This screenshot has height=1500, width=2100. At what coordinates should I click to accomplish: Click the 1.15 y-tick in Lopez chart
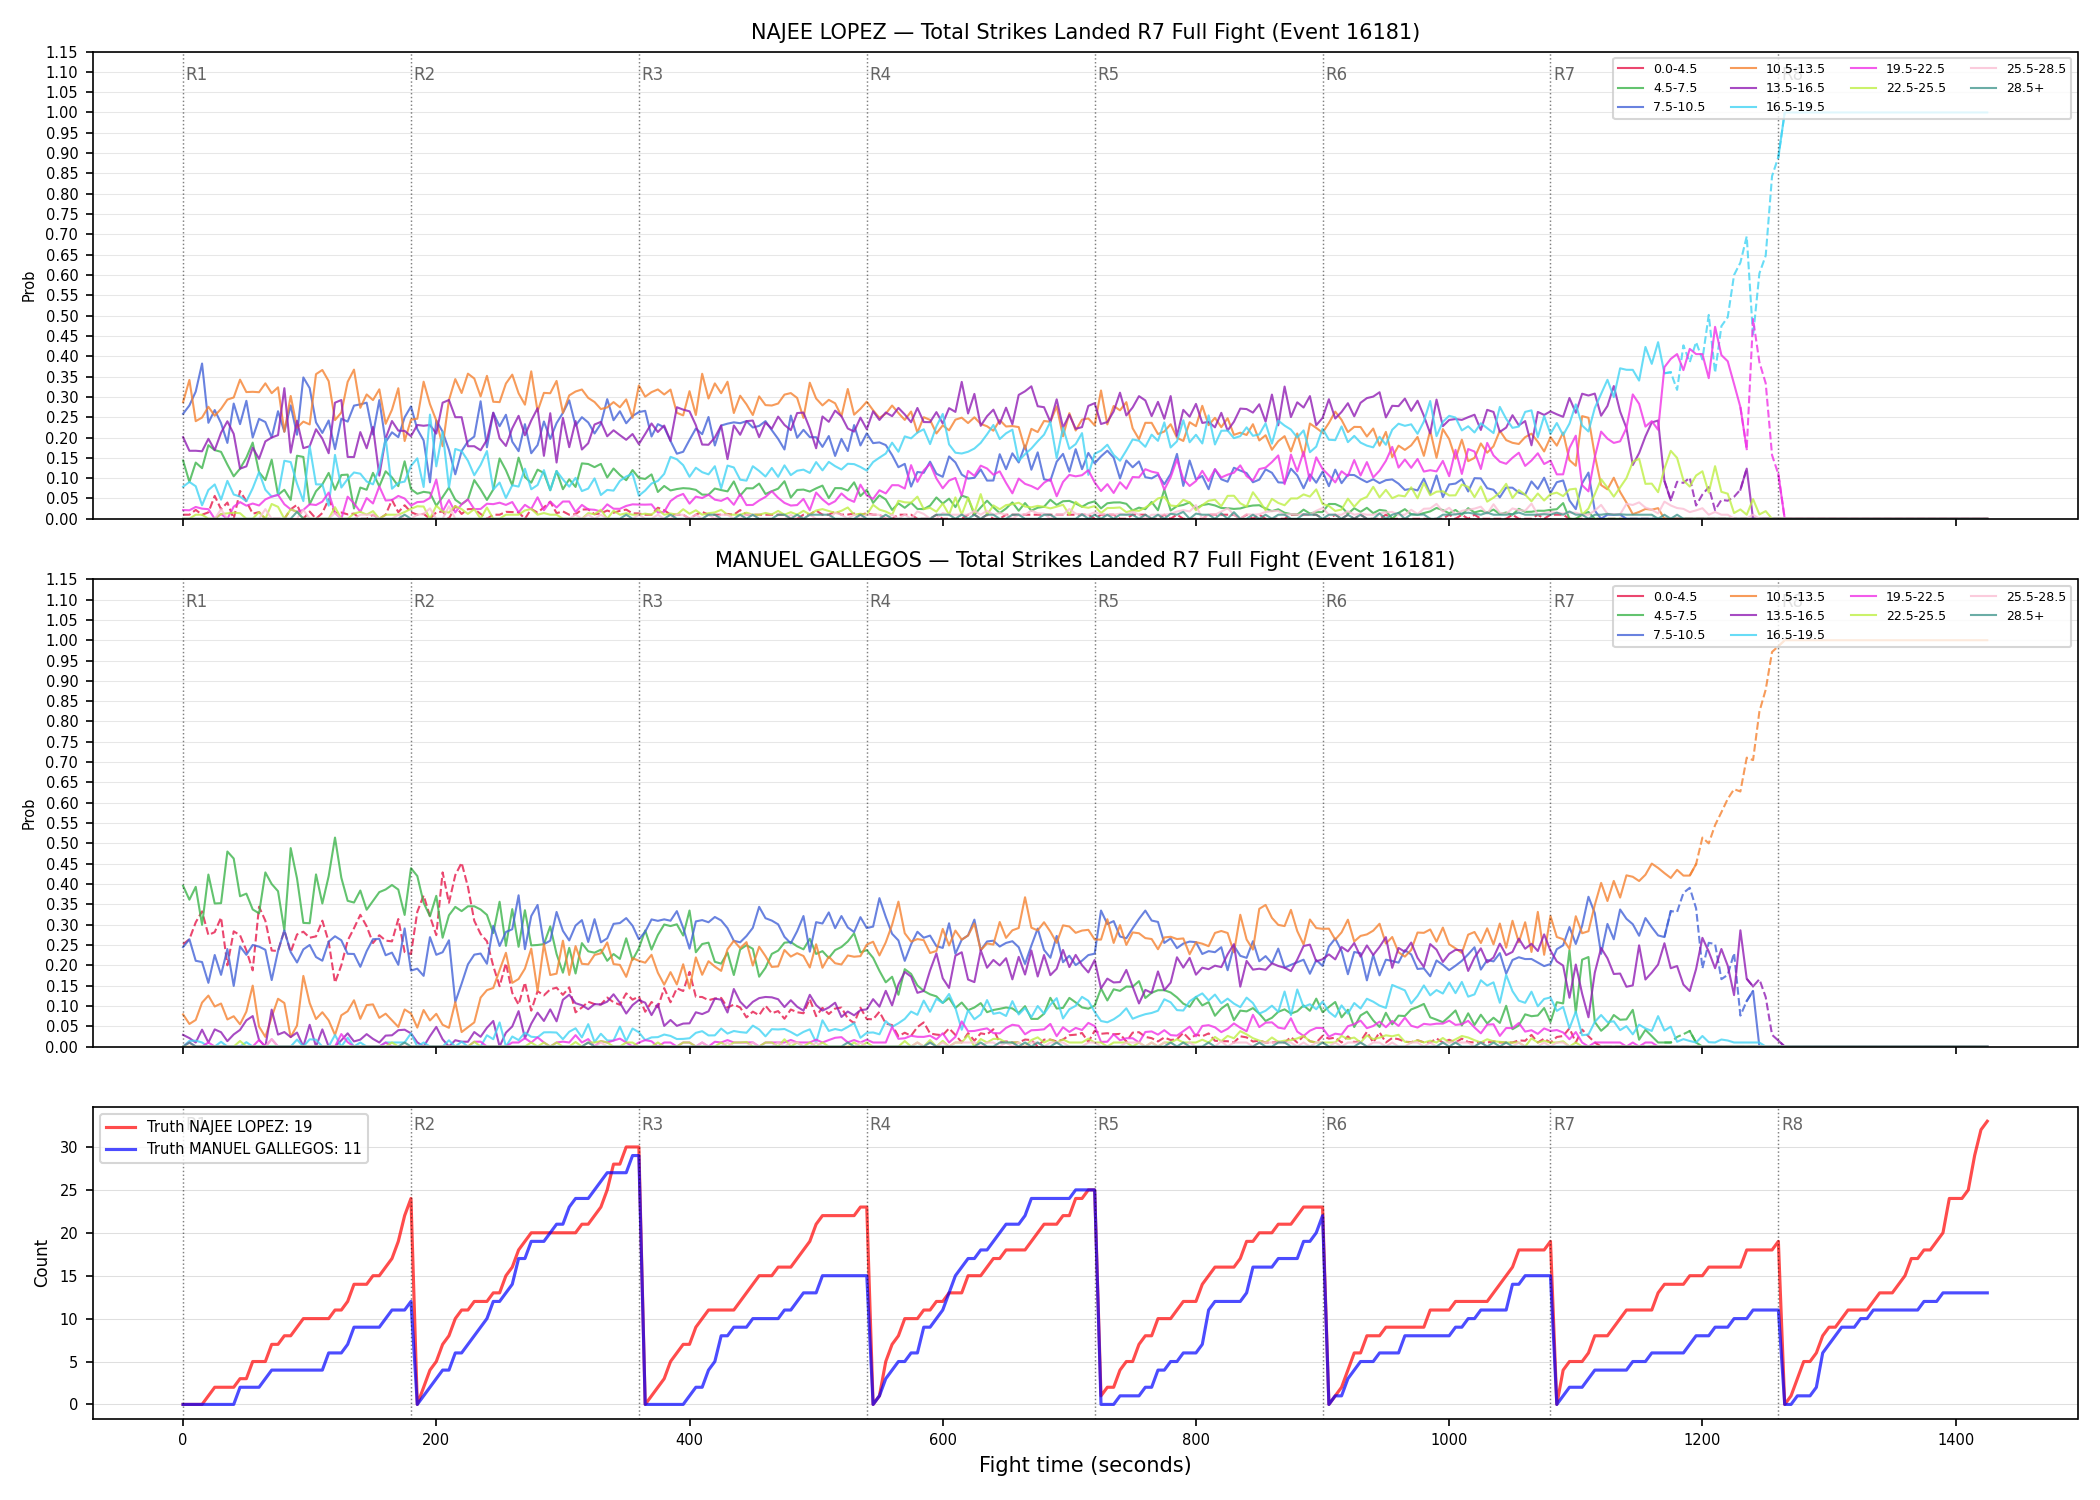click(61, 52)
